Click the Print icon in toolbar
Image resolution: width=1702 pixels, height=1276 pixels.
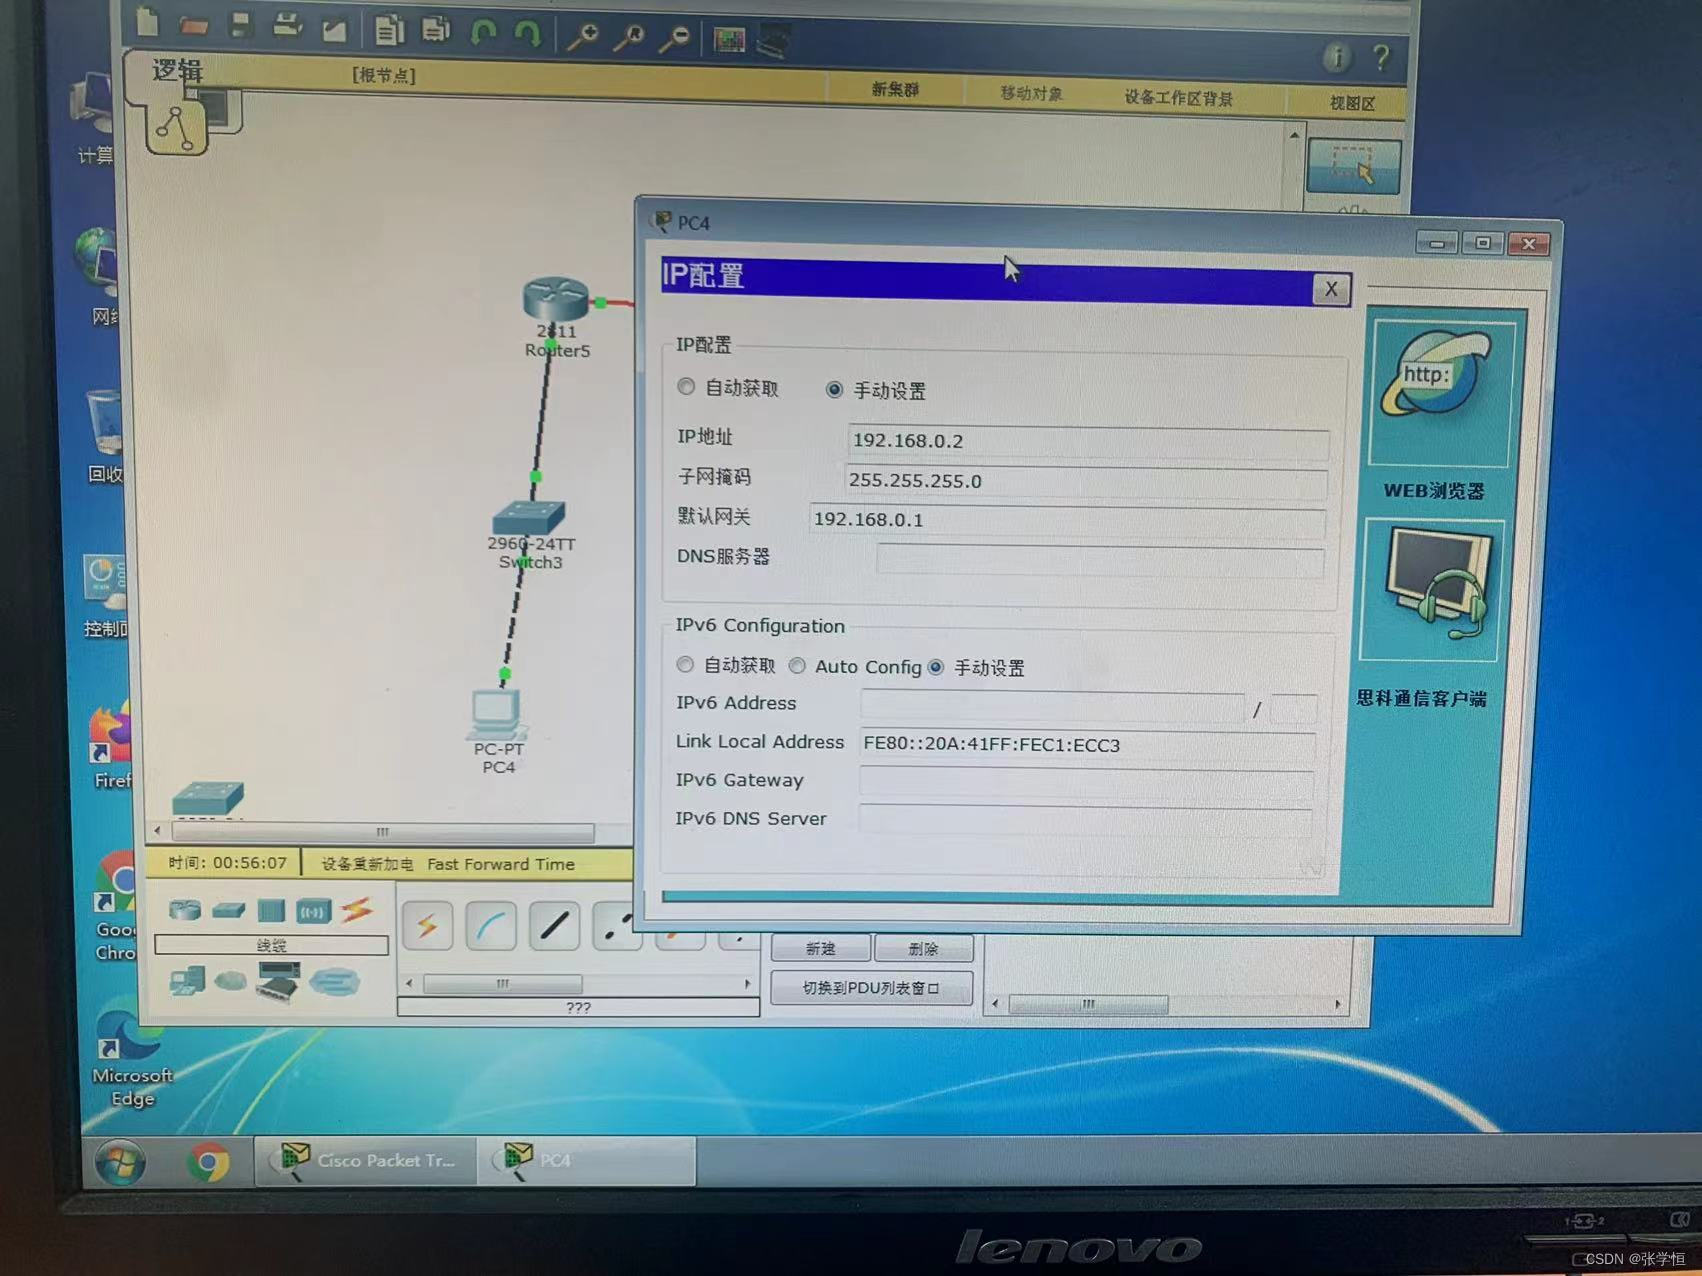287,26
